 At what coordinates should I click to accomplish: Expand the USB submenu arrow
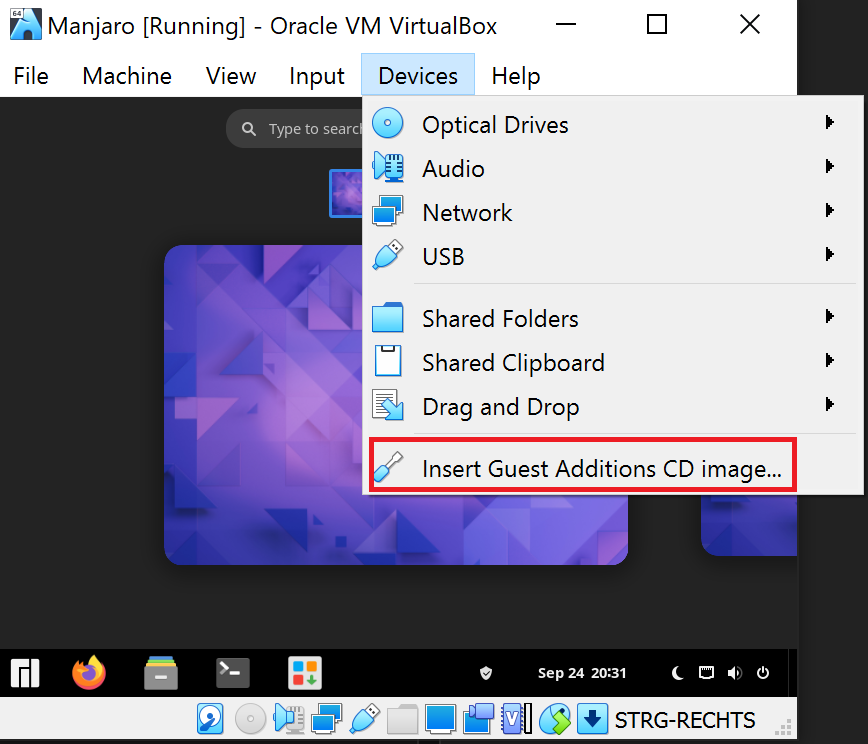pyautogui.click(x=829, y=254)
